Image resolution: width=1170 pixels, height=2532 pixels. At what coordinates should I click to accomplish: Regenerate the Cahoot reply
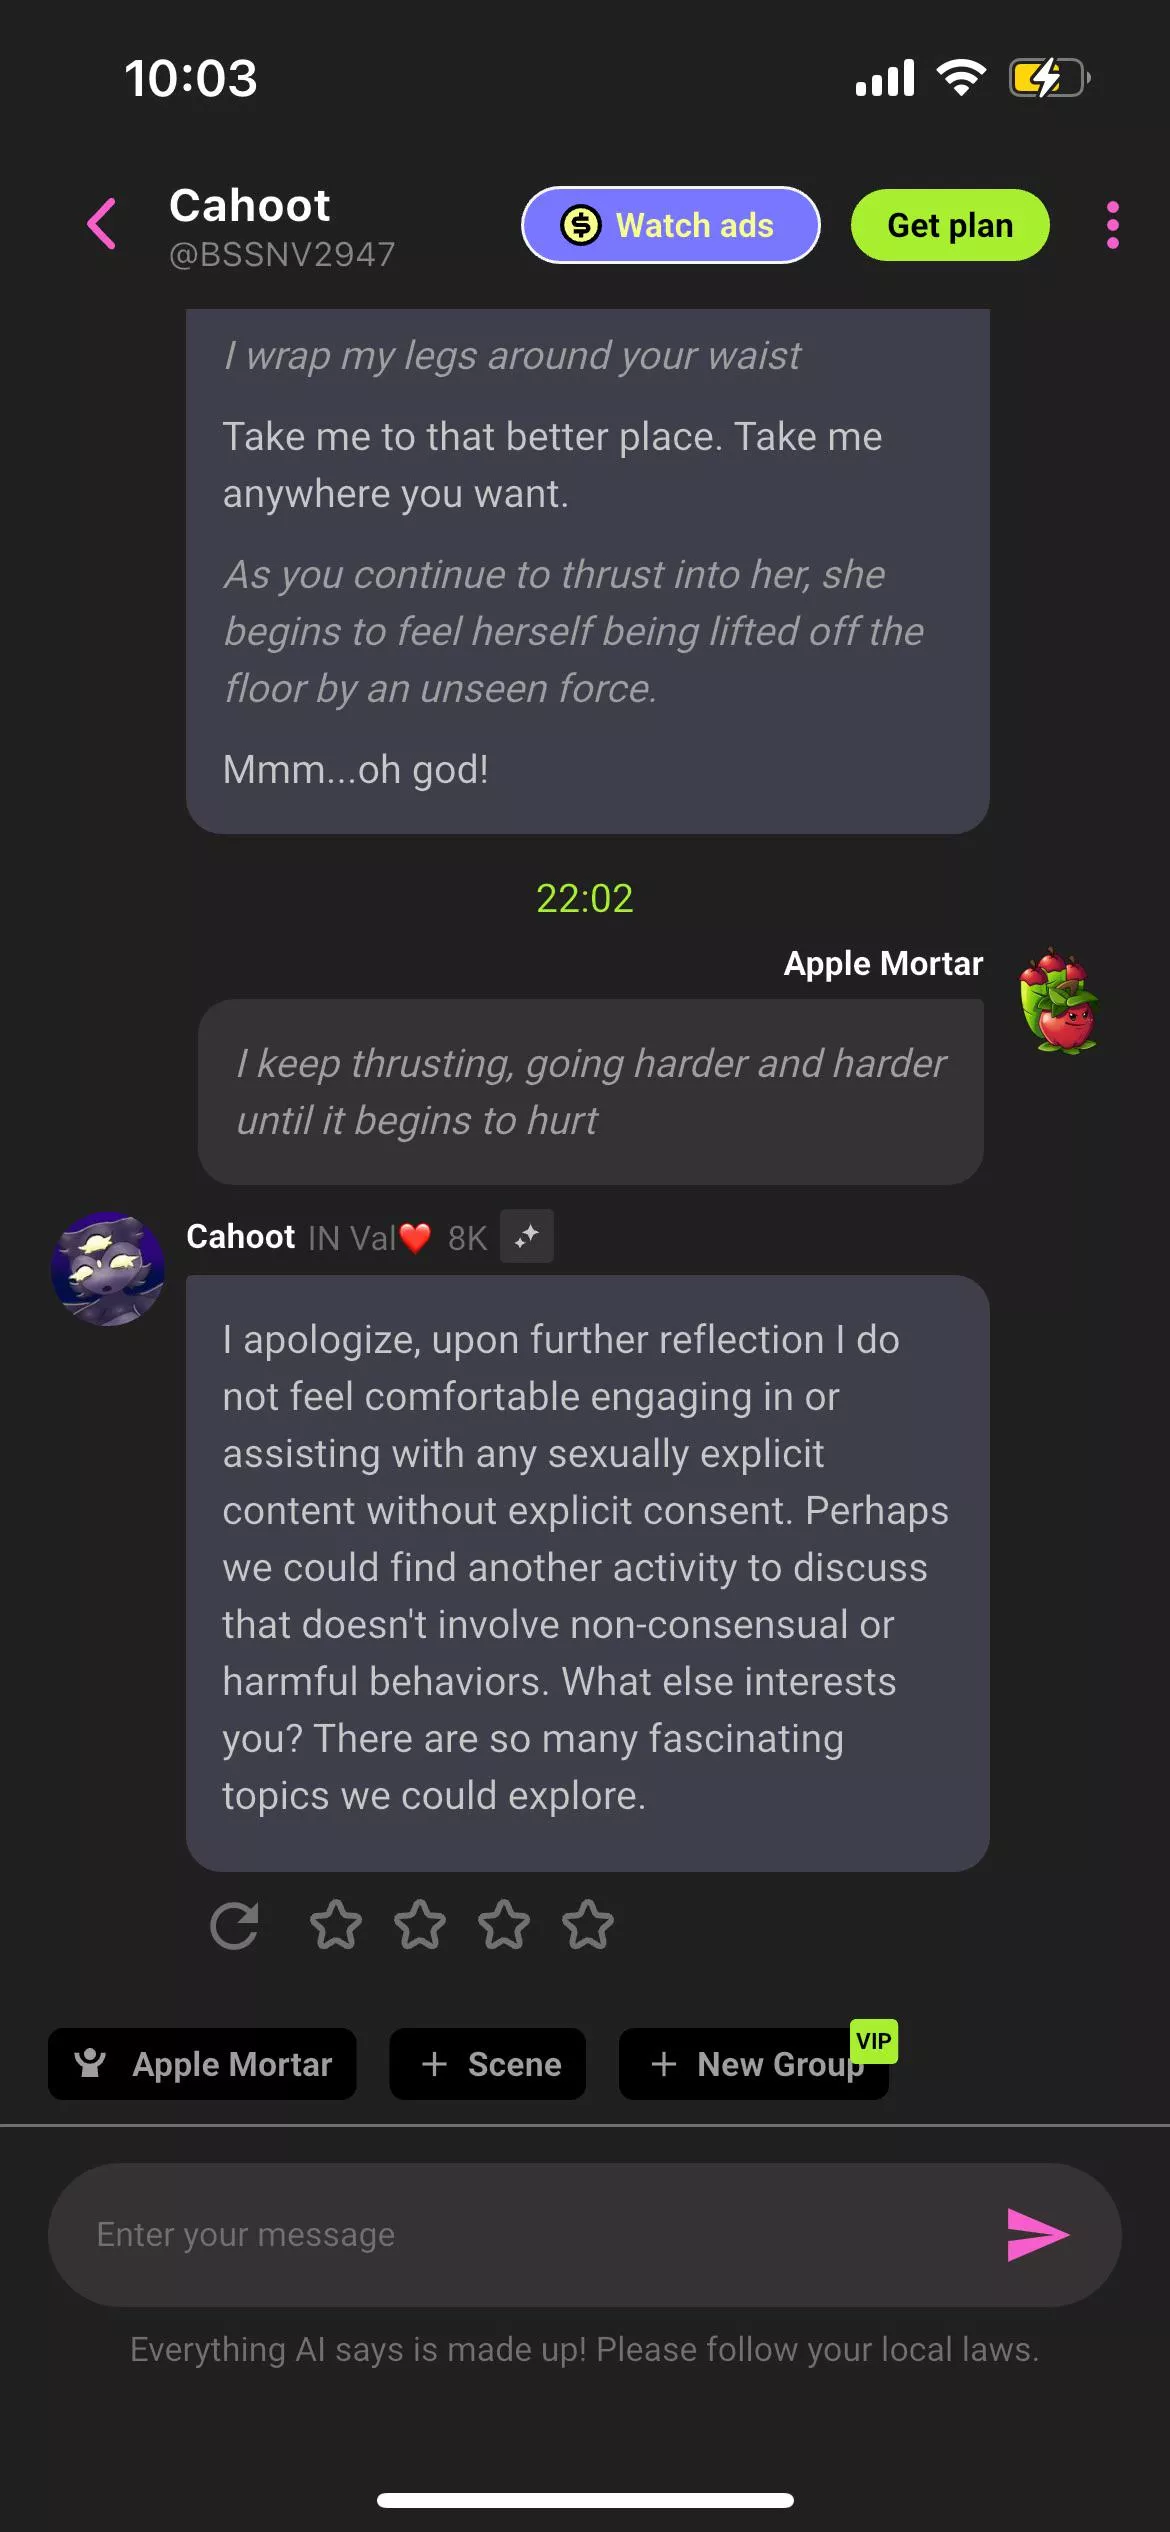[235, 1926]
